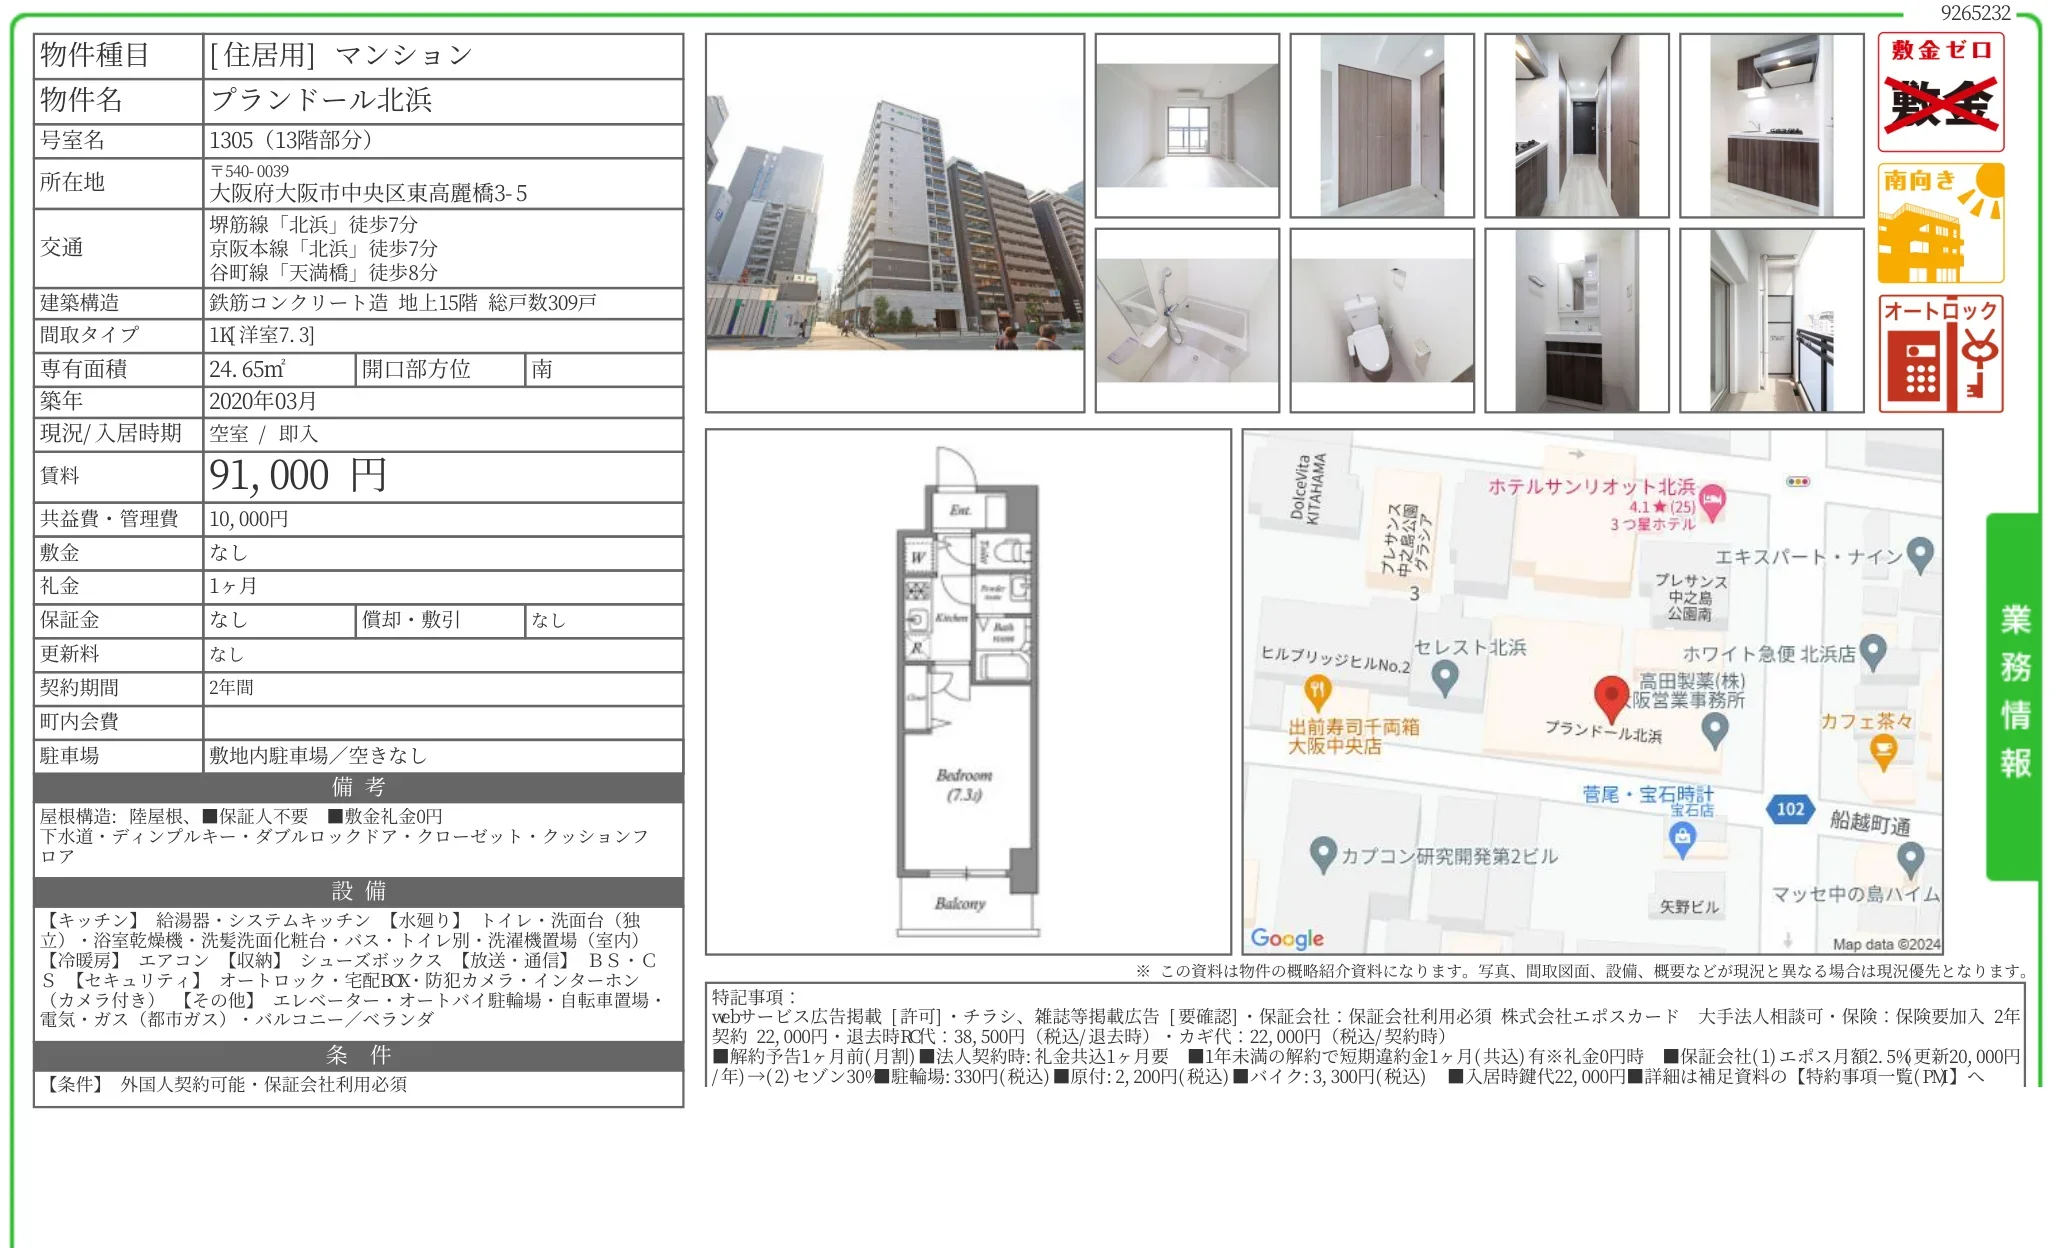Image resolution: width=2056 pixels, height=1248 pixels.
Task: Open the toilet photo thumbnail
Action: tap(1381, 320)
